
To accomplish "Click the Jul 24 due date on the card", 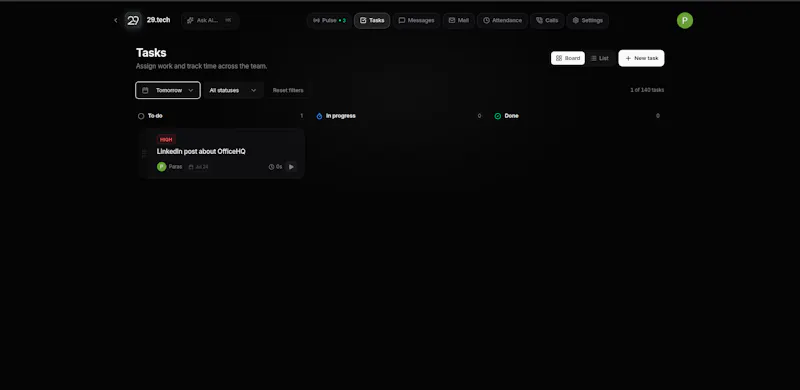I will coord(198,167).
